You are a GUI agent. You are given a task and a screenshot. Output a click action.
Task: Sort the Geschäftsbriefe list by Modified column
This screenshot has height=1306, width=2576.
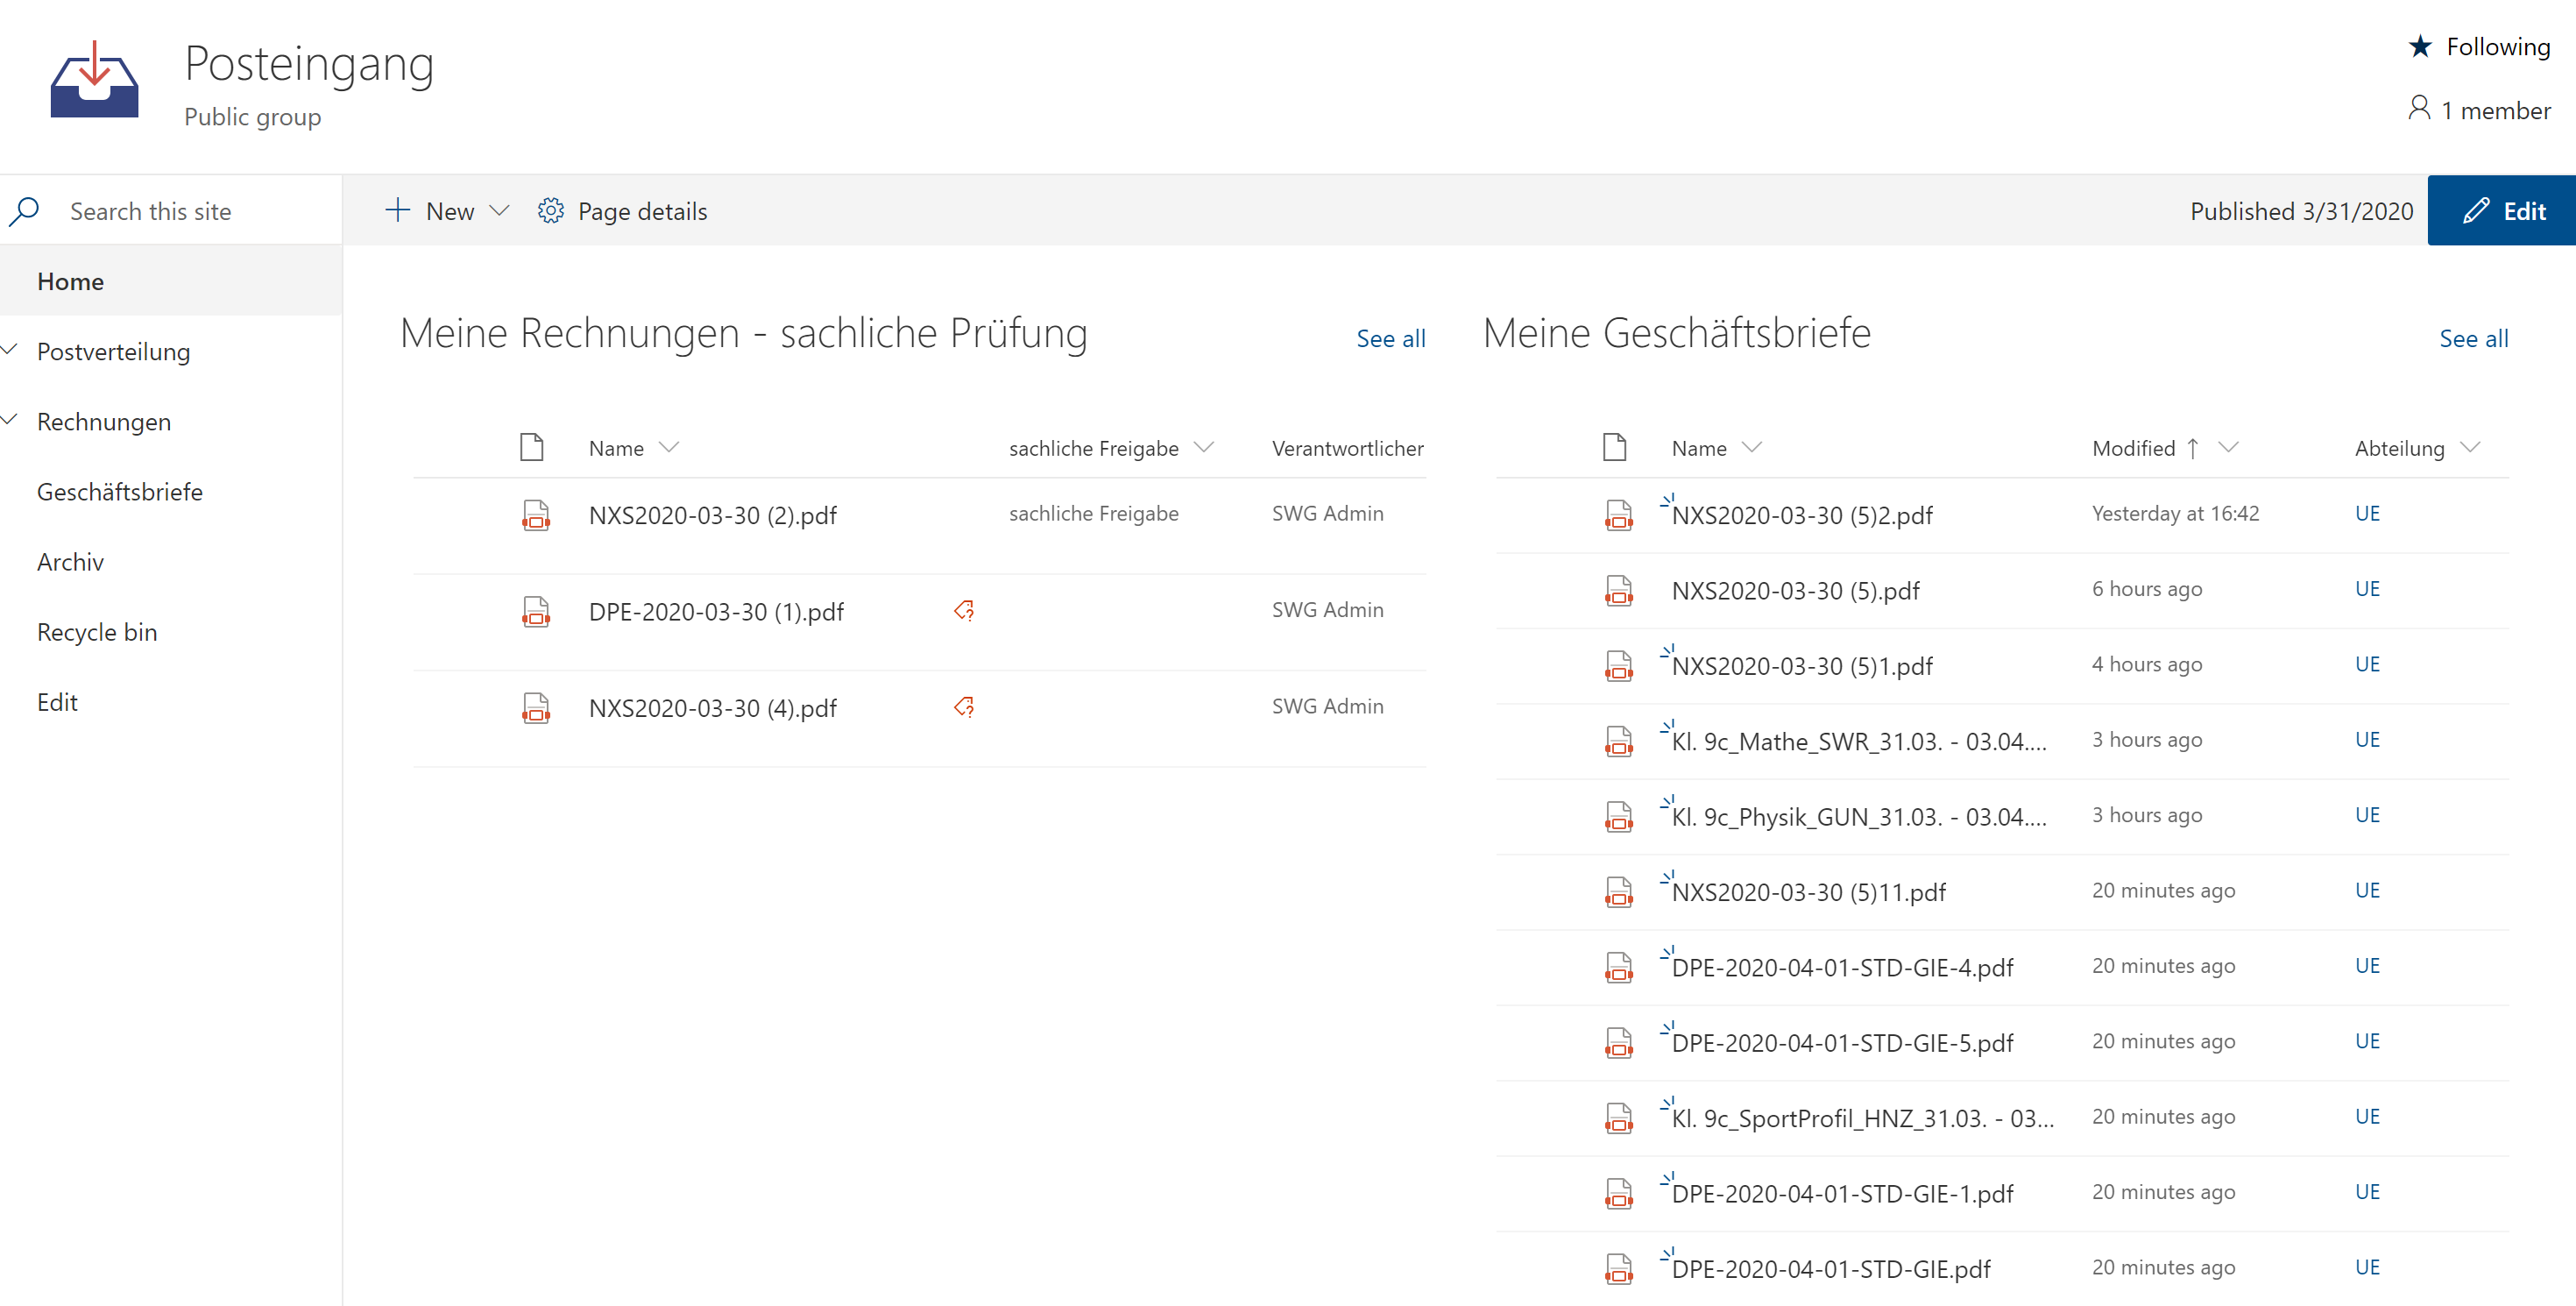point(2133,448)
